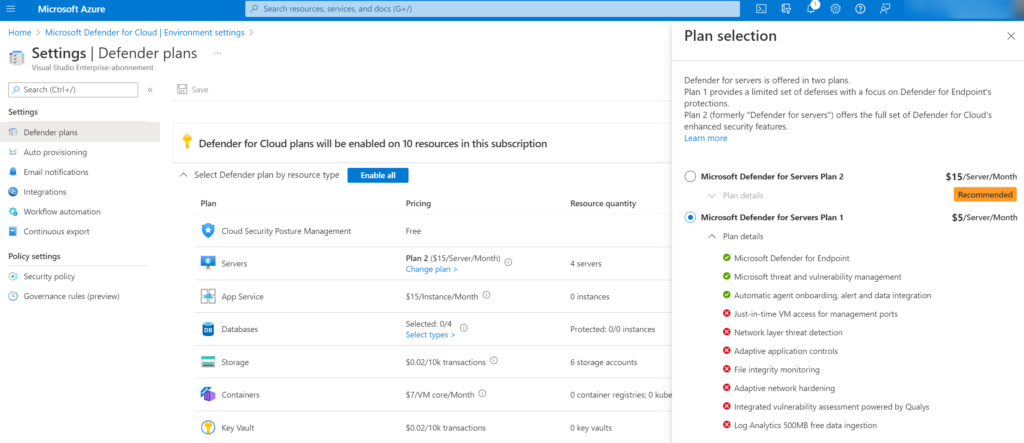This screenshot has width=1024, height=443.
Task: Click 'Adaptive network hardening' feature row
Action: coord(778,388)
